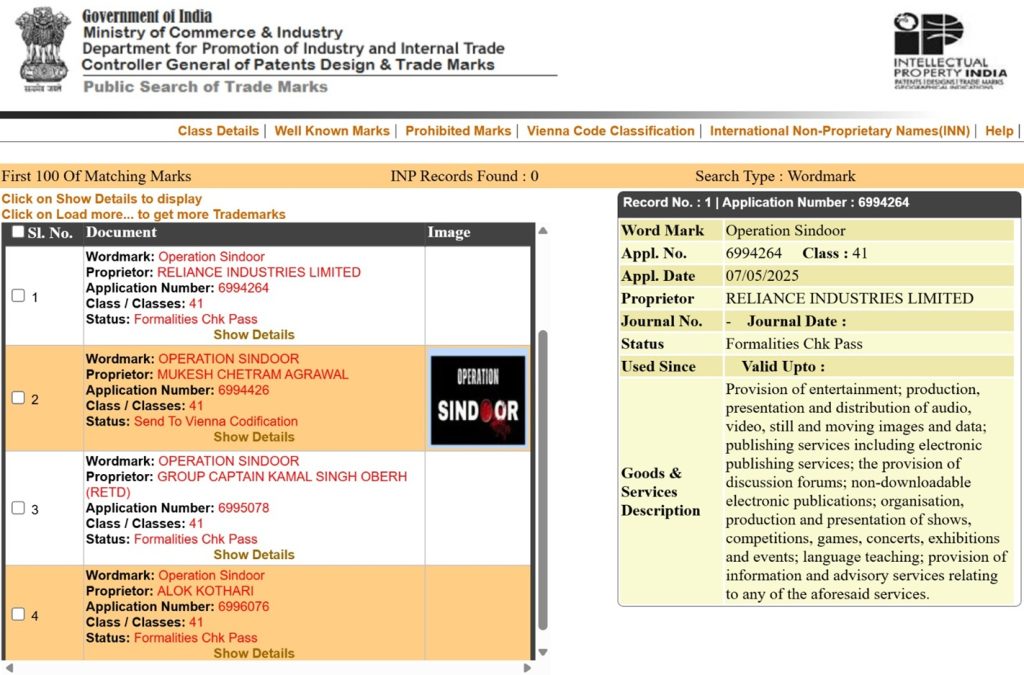The width and height of the screenshot is (1024, 675).
Task: Enable the checkbox for record 4
Action: [x=18, y=614]
